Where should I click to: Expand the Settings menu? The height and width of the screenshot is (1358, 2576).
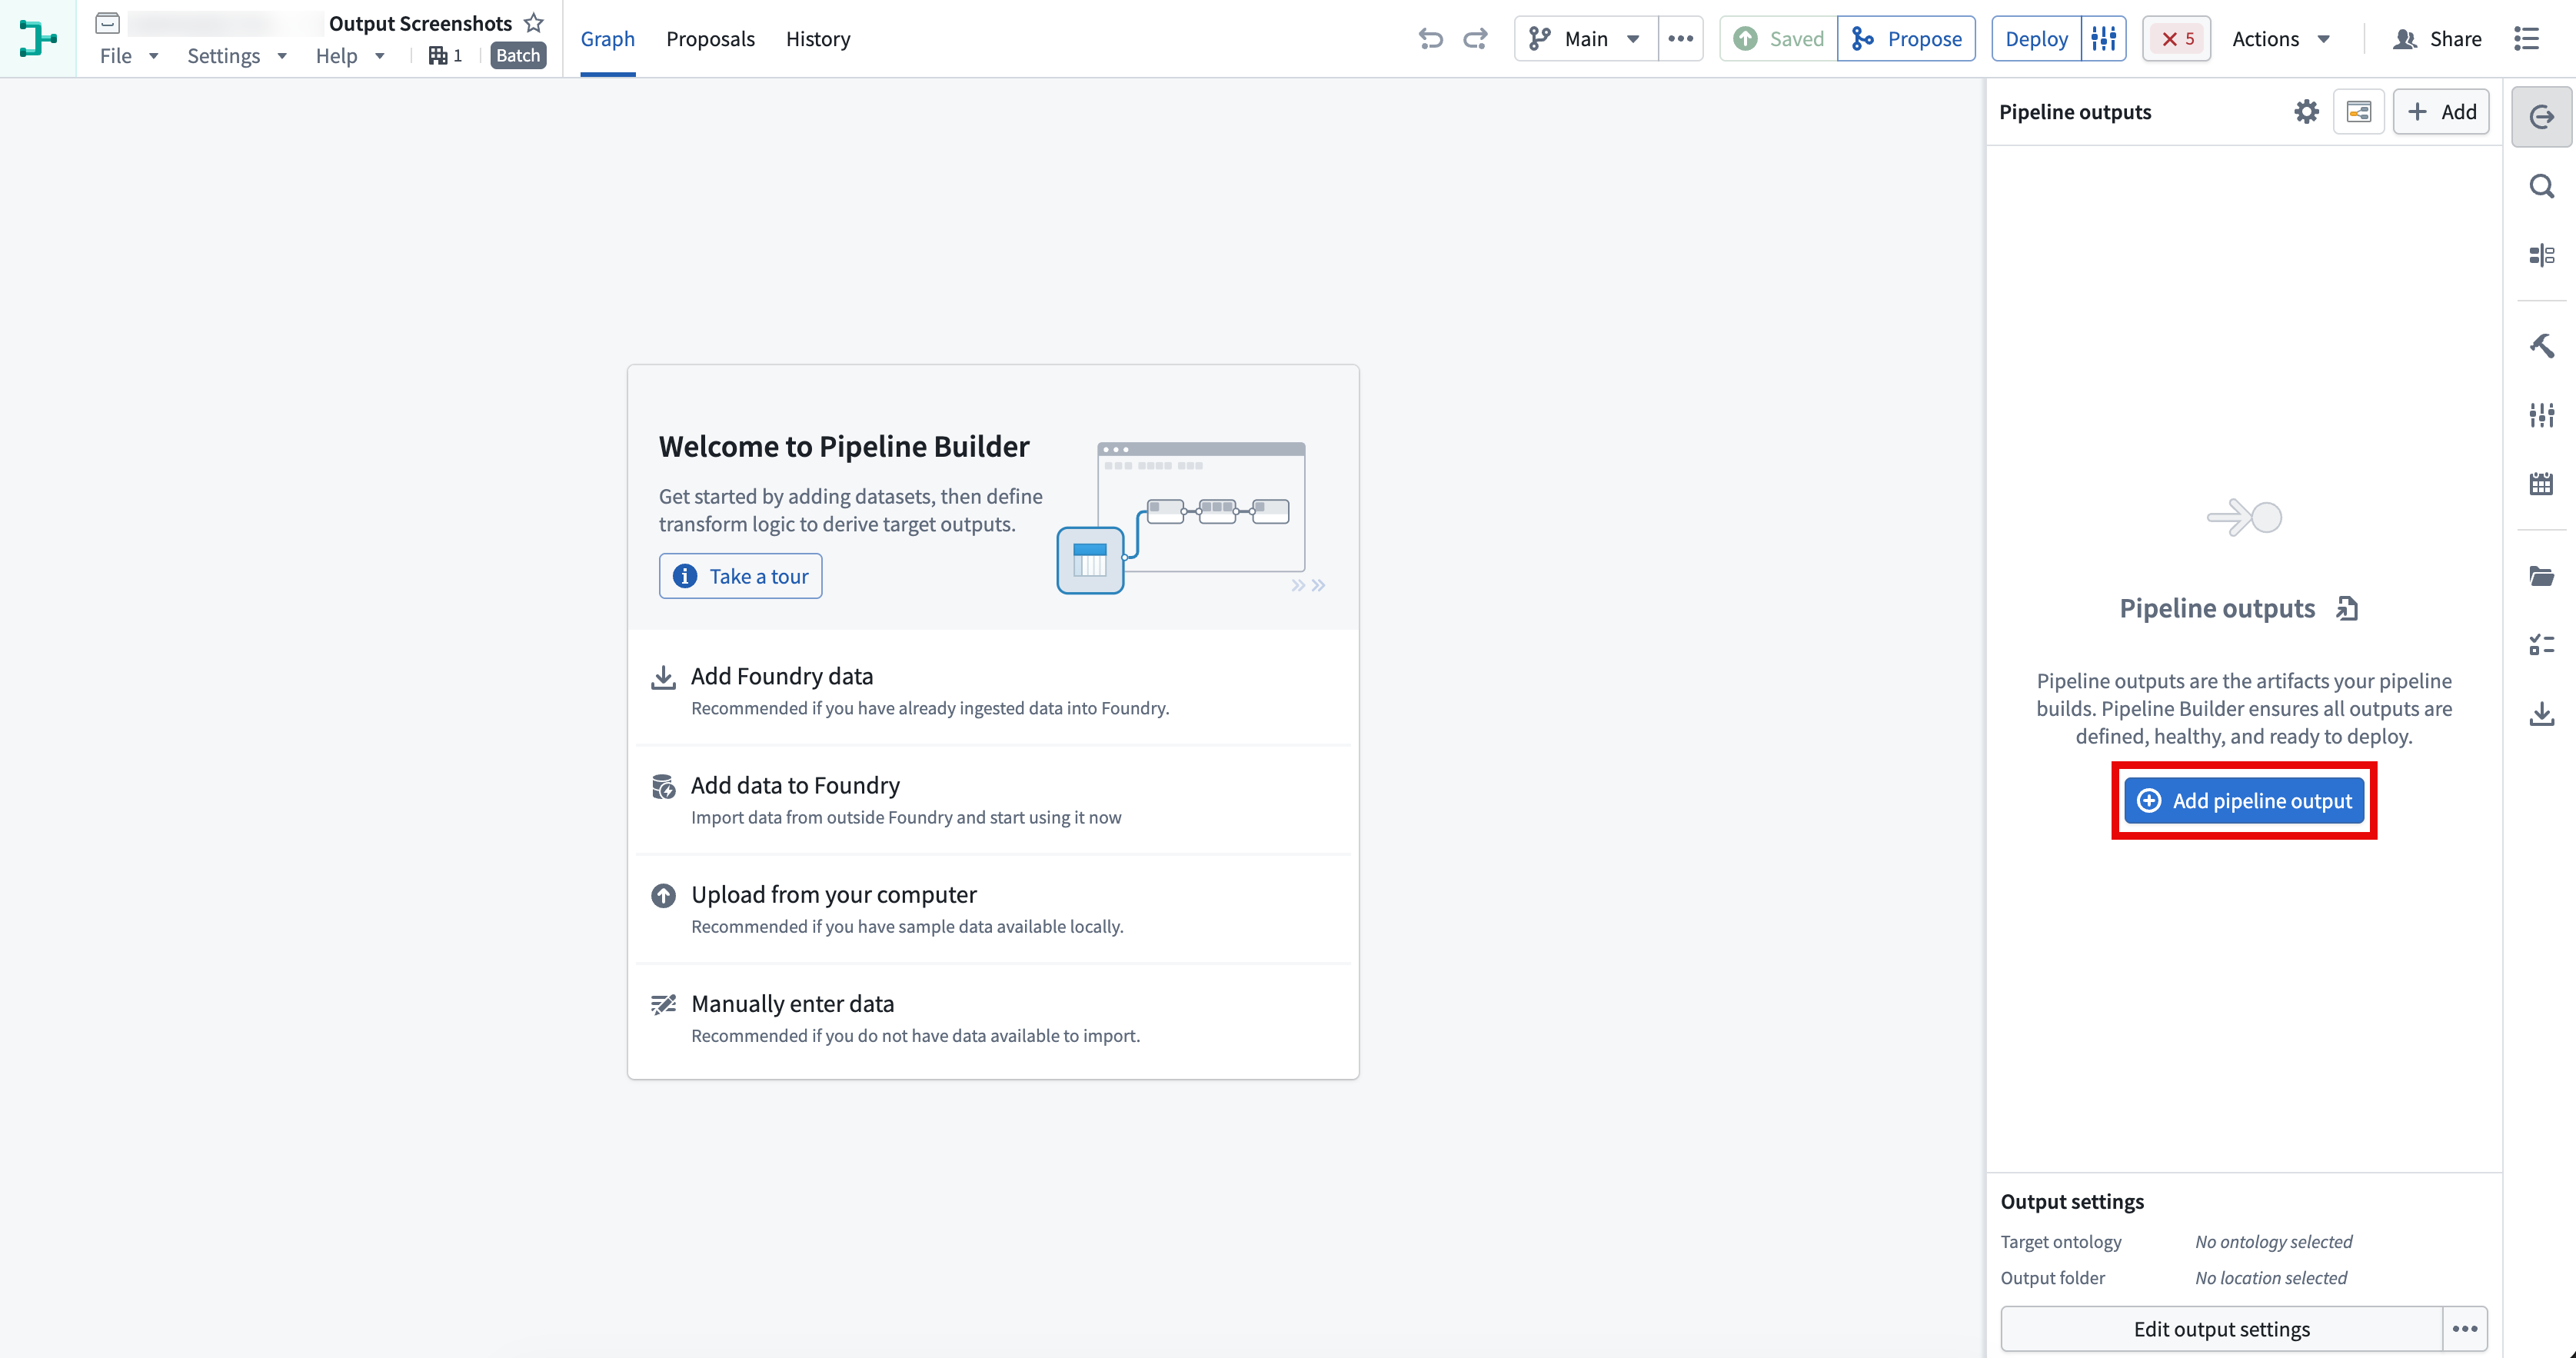click(237, 56)
